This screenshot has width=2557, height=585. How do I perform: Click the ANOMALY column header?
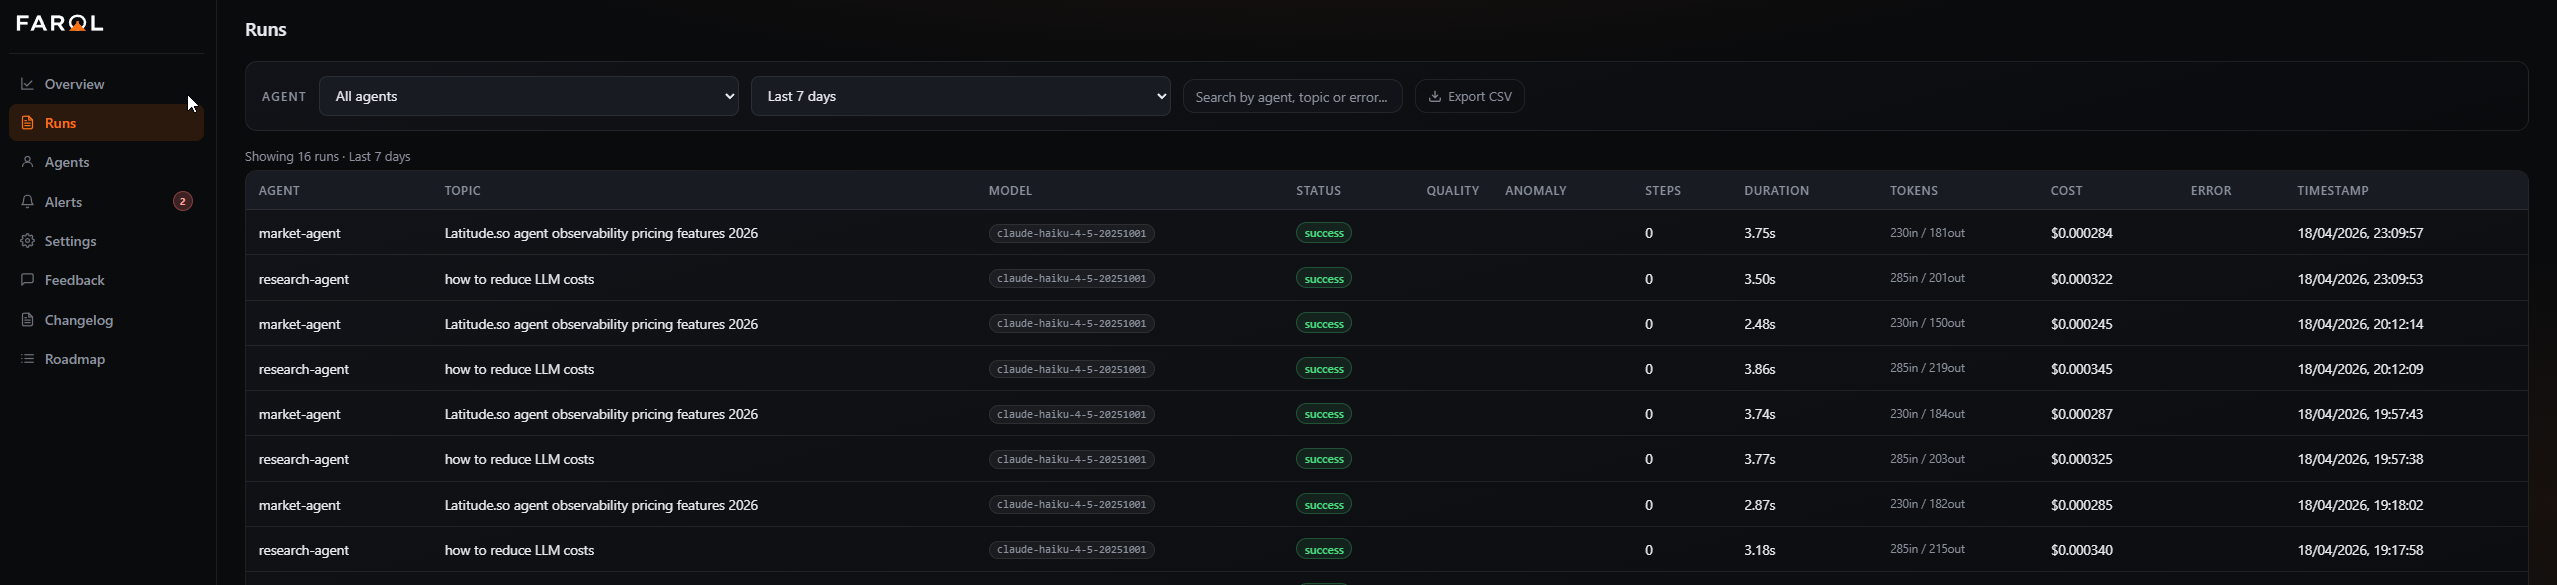(1536, 191)
